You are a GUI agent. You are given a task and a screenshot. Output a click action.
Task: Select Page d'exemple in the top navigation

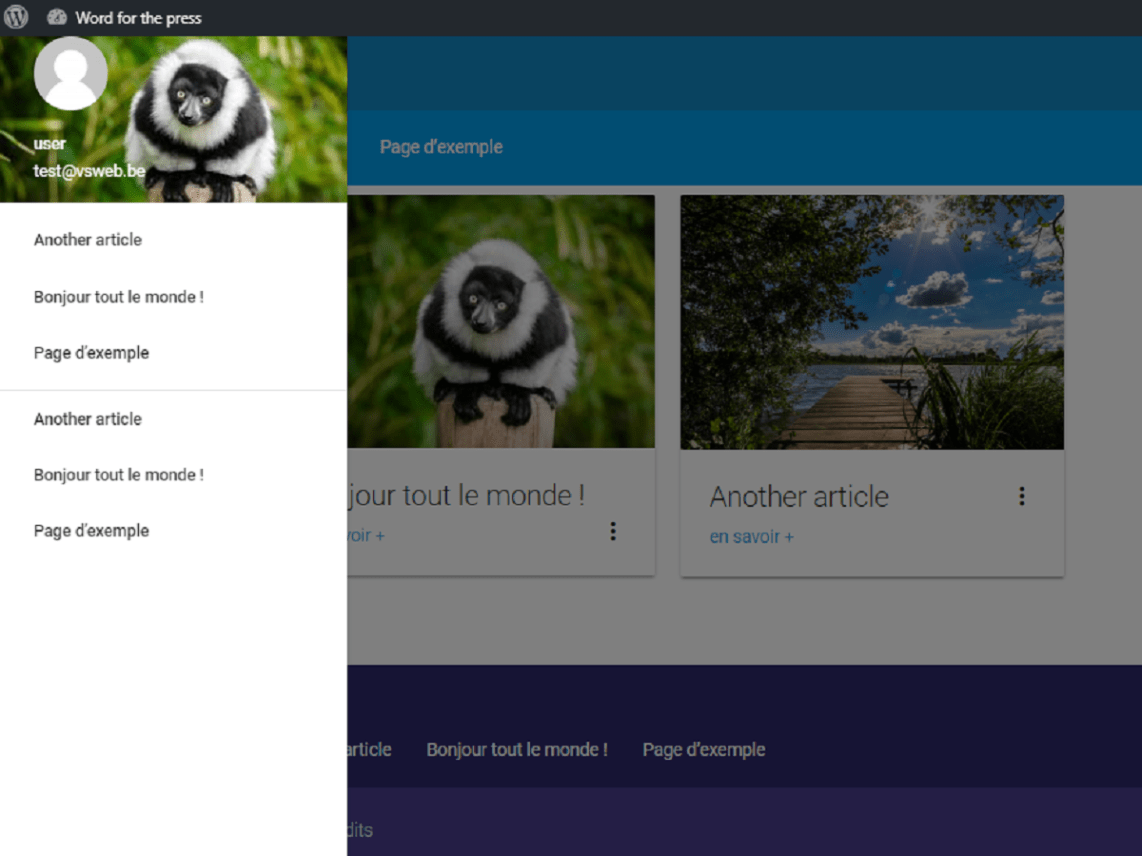point(441,146)
